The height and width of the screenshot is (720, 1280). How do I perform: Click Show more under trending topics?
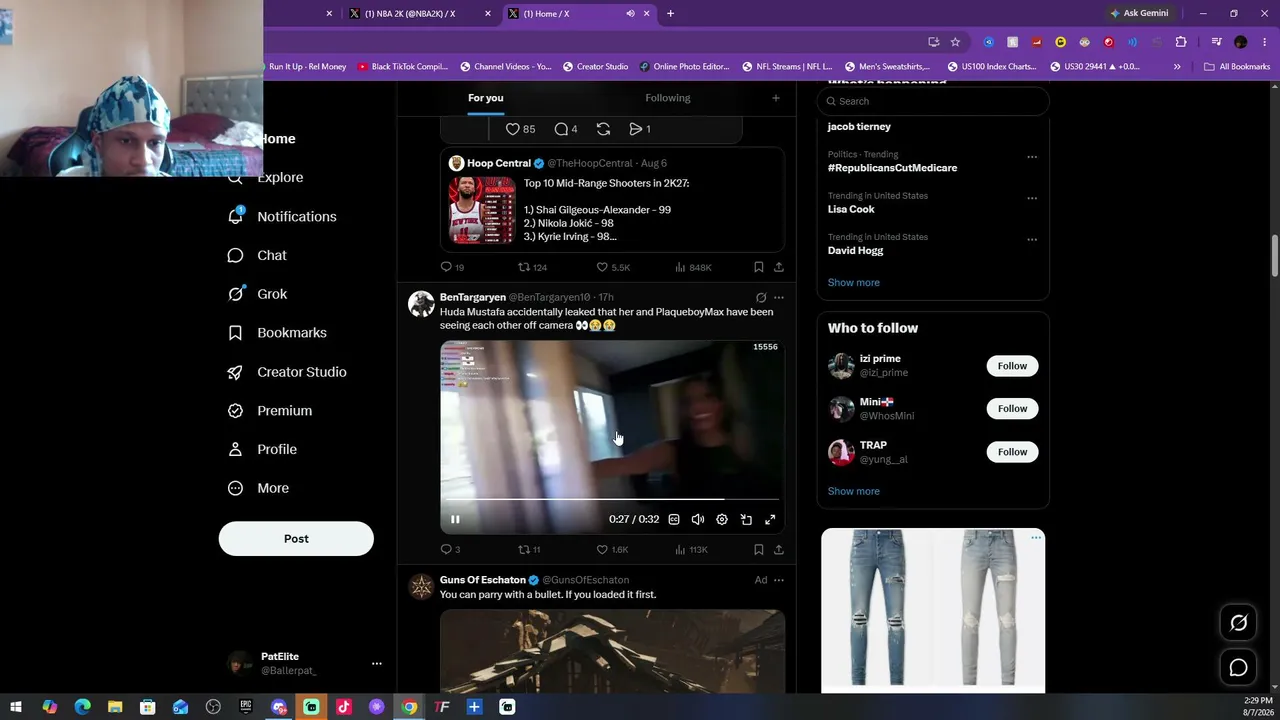coord(854,283)
